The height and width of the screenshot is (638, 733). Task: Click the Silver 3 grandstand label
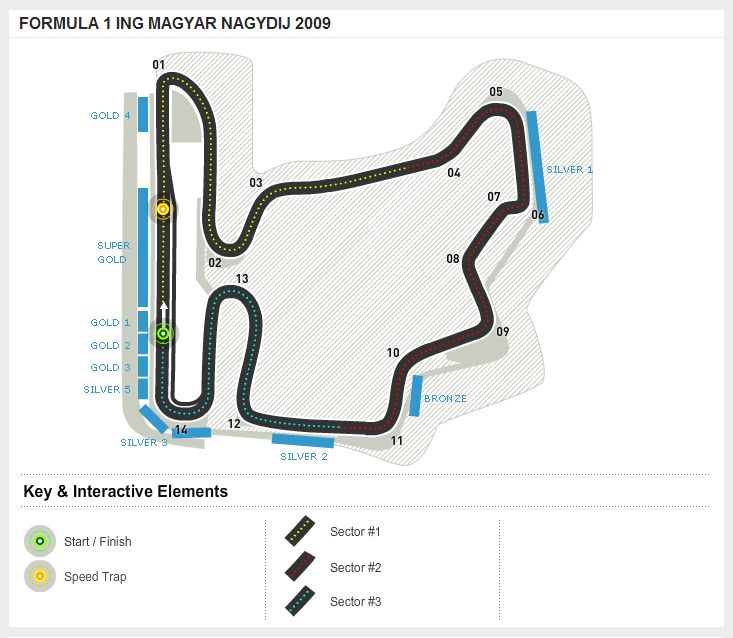pos(144,442)
